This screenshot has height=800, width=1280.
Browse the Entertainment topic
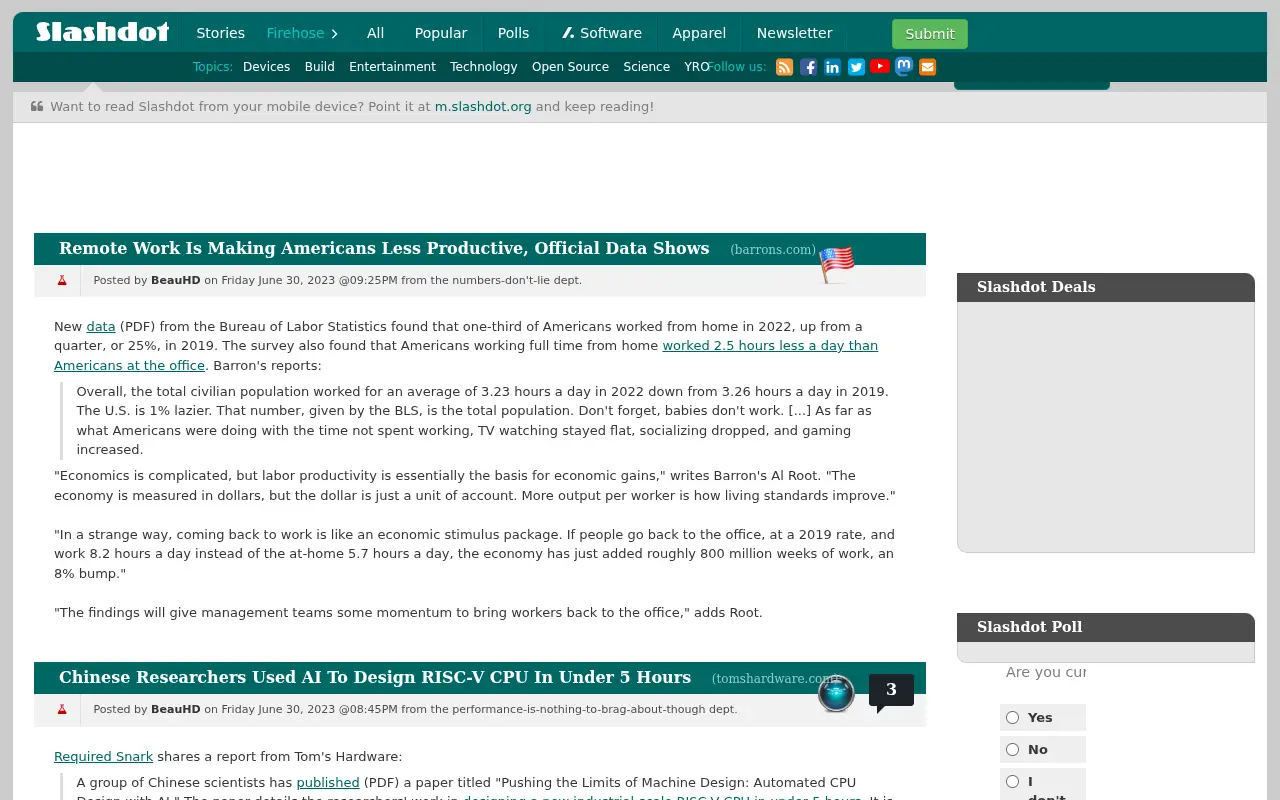click(392, 67)
